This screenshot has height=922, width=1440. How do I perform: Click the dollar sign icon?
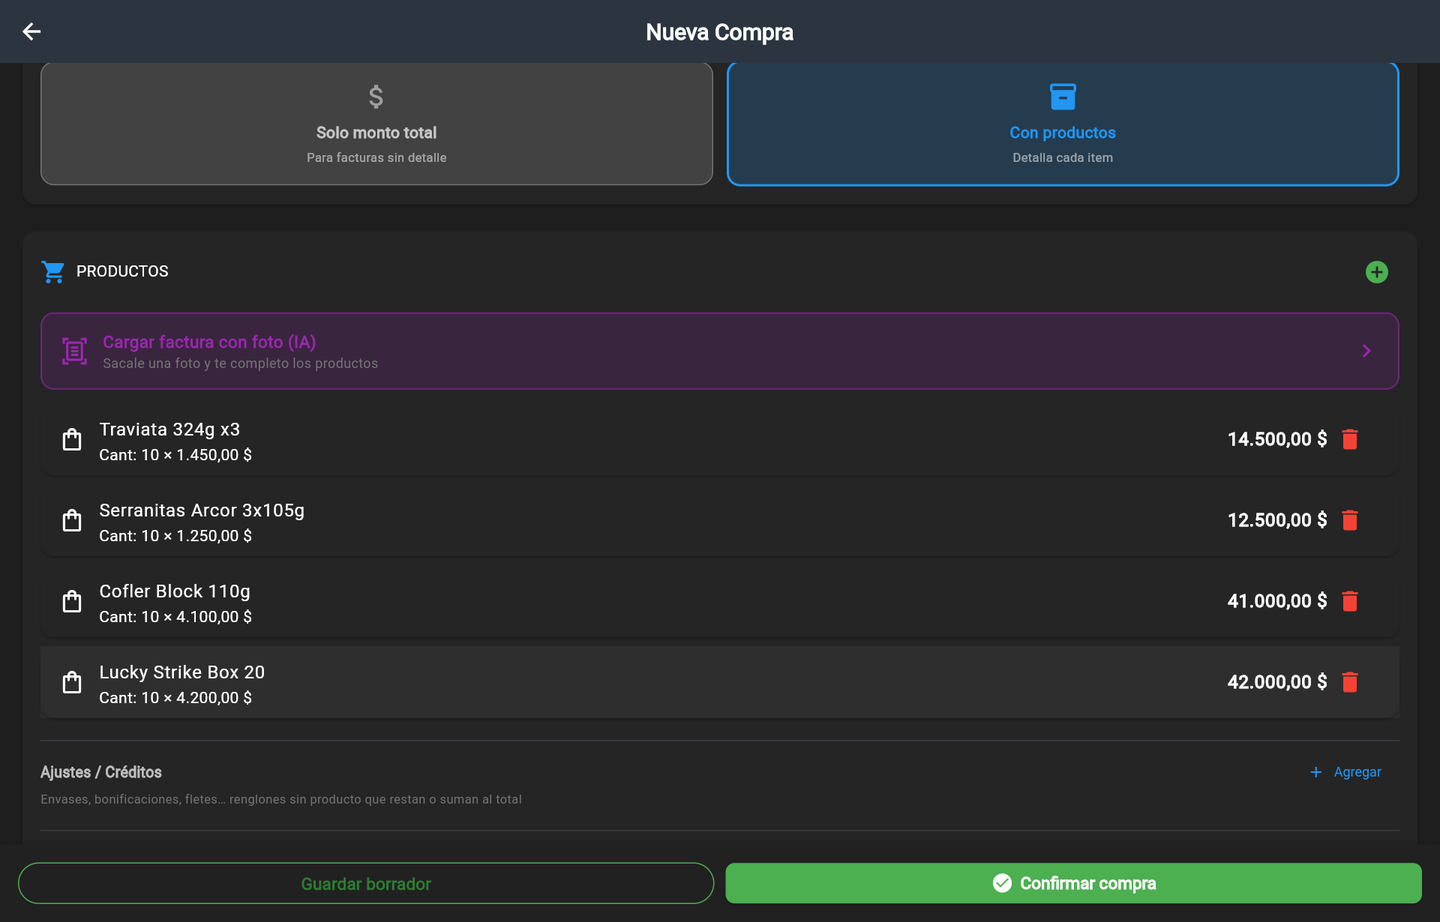point(376,97)
